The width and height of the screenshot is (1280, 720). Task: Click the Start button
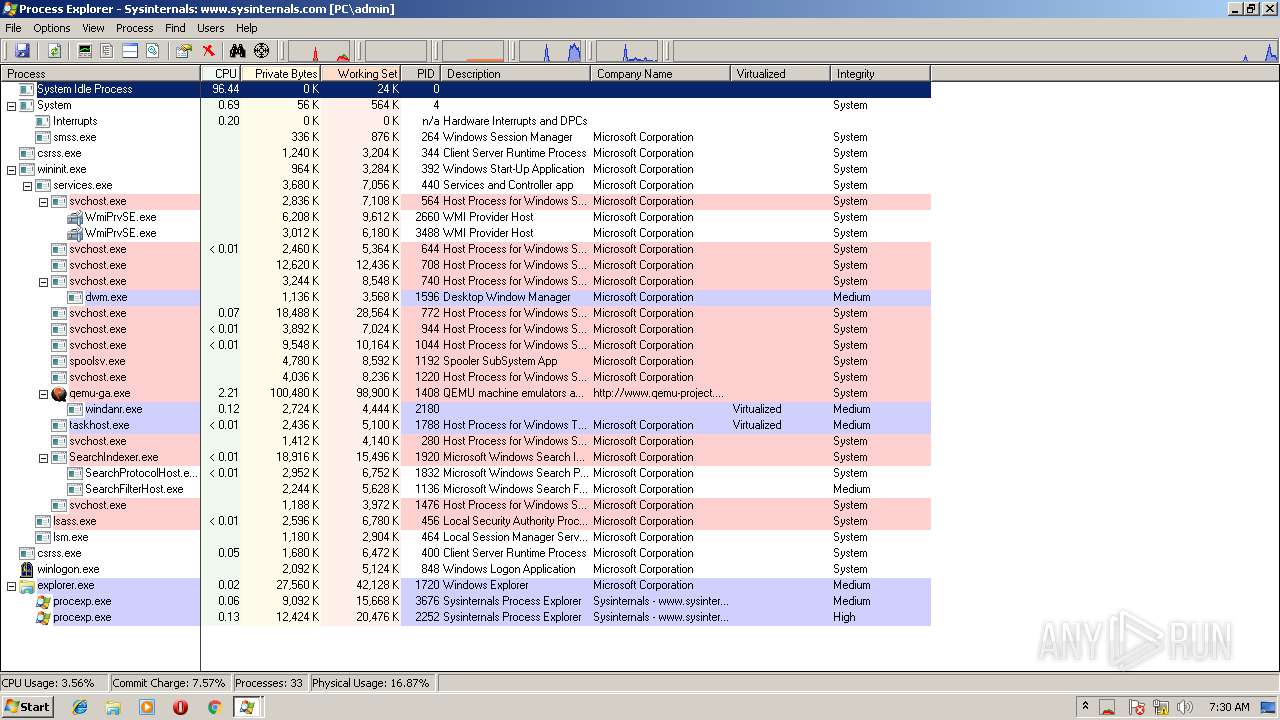pos(27,706)
